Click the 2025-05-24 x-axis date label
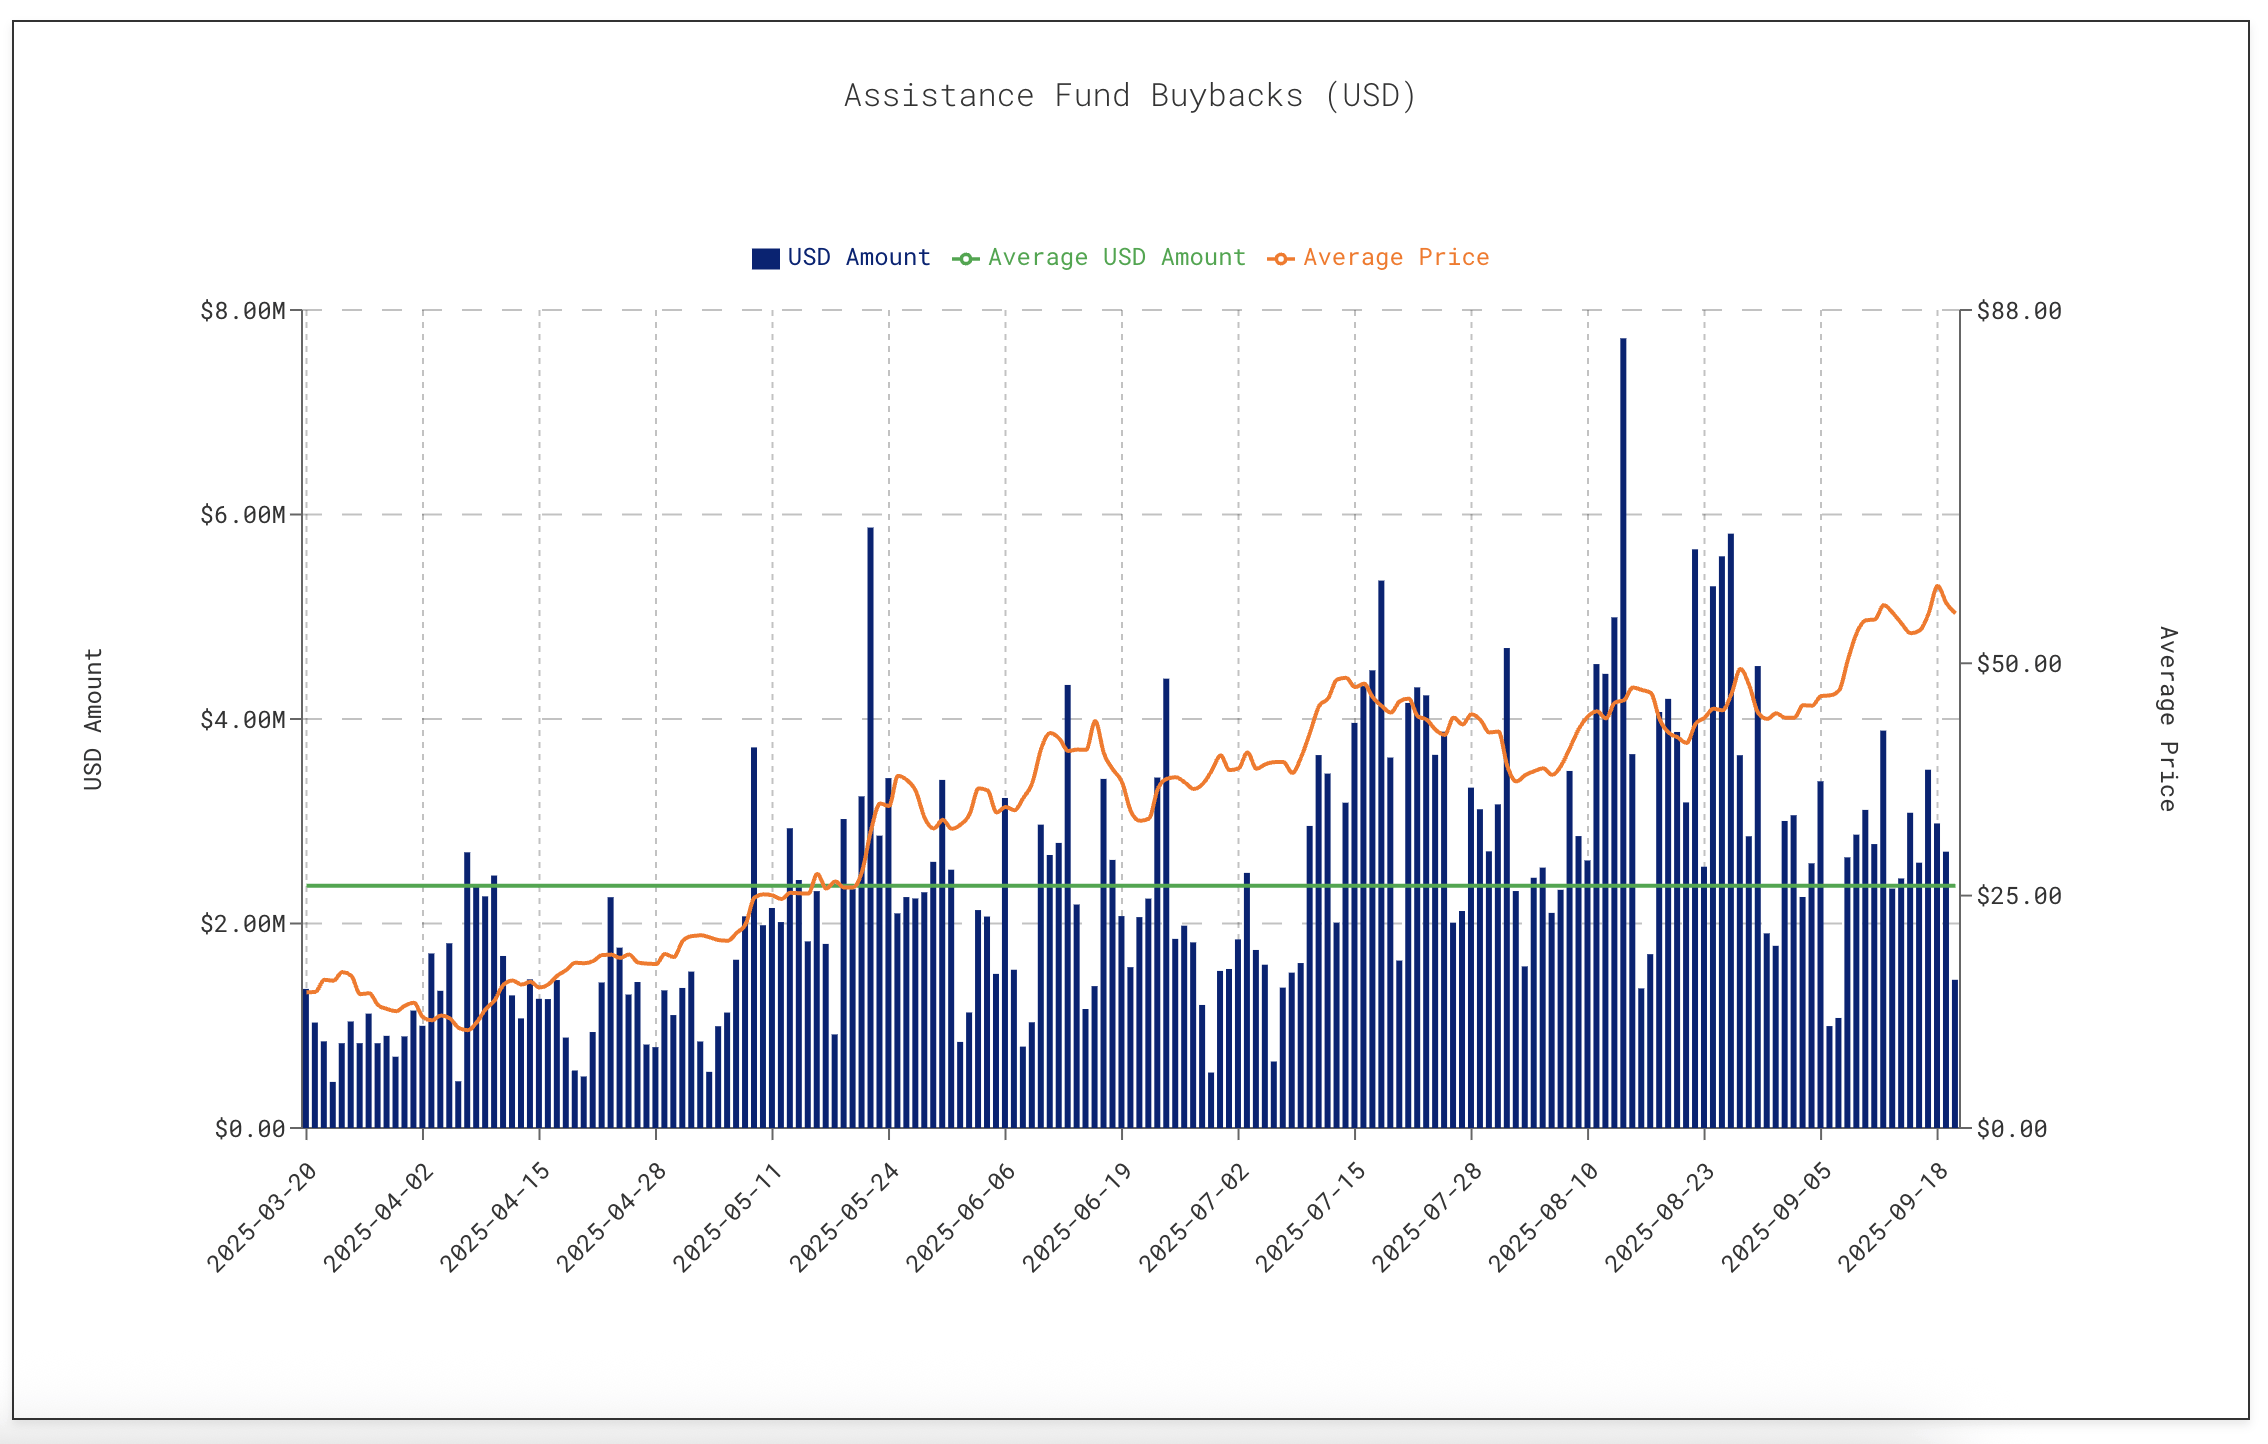This screenshot has width=2268, height=1444. 844,1217
